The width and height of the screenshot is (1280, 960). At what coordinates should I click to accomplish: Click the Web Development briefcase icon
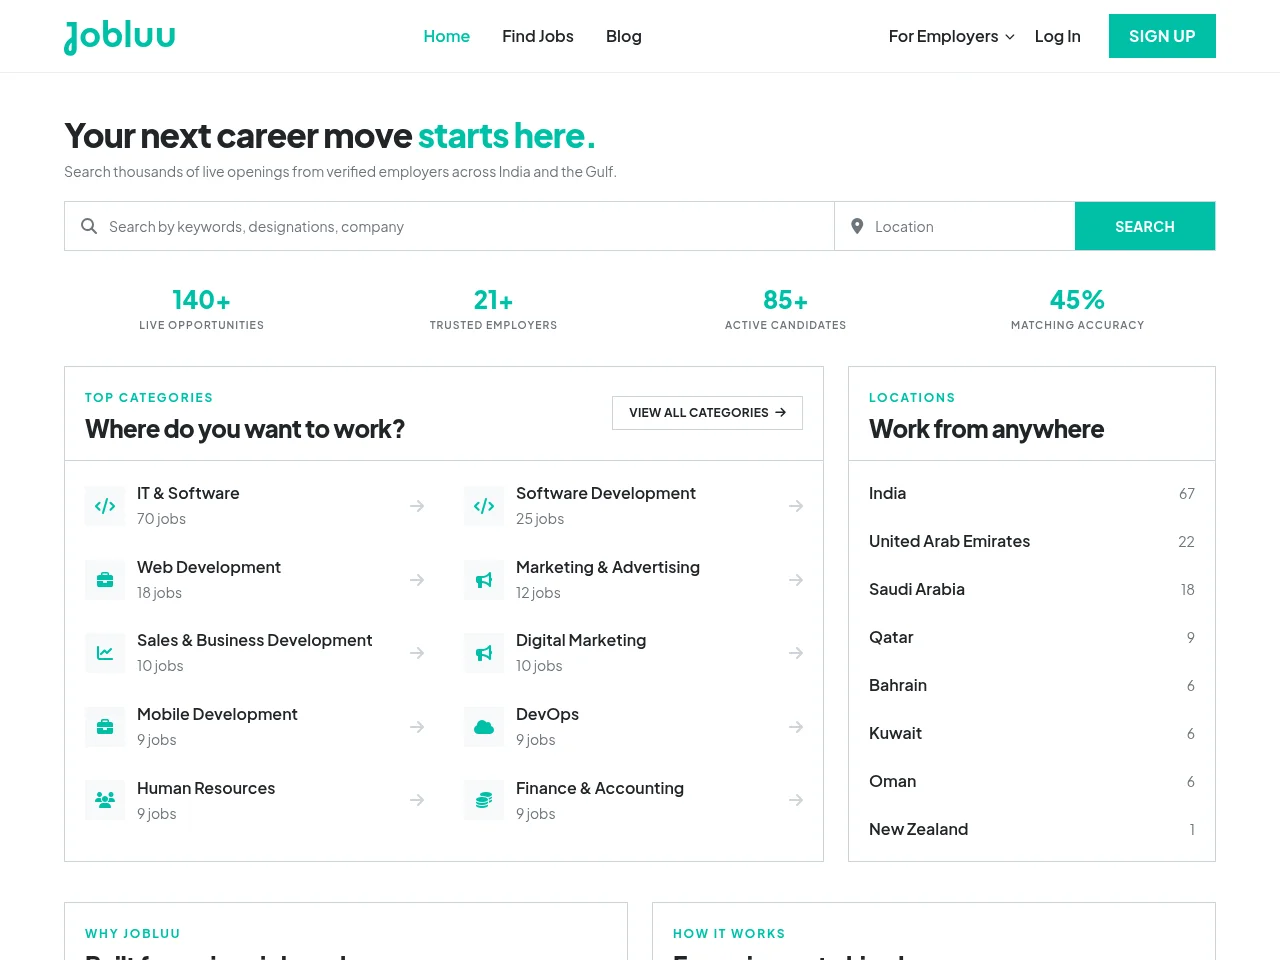(105, 580)
